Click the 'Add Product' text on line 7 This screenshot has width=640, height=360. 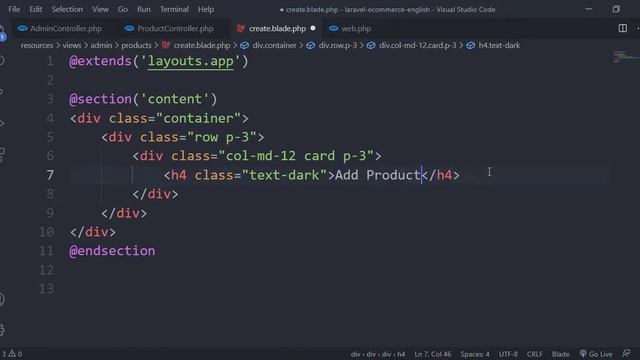[x=378, y=175]
